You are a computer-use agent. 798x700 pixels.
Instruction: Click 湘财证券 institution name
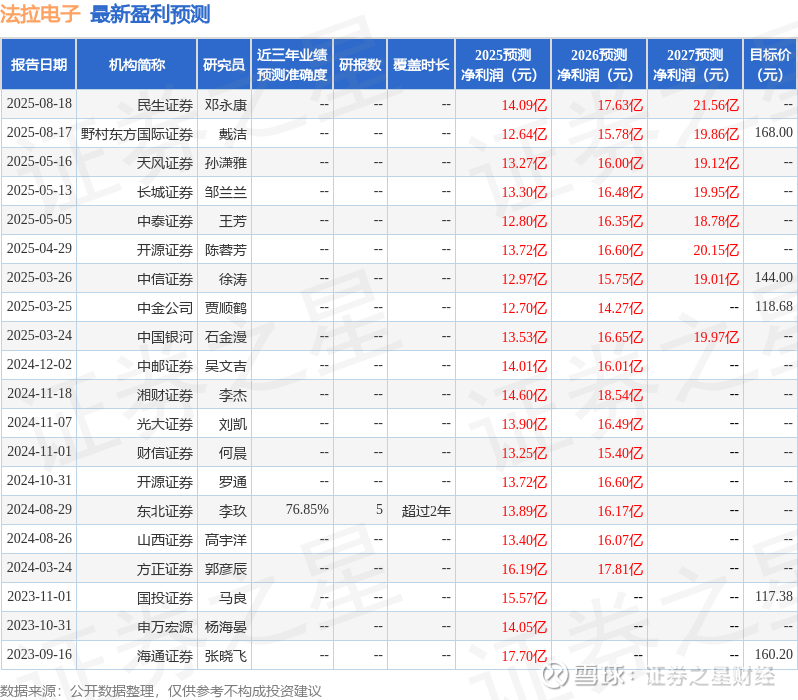pos(165,396)
